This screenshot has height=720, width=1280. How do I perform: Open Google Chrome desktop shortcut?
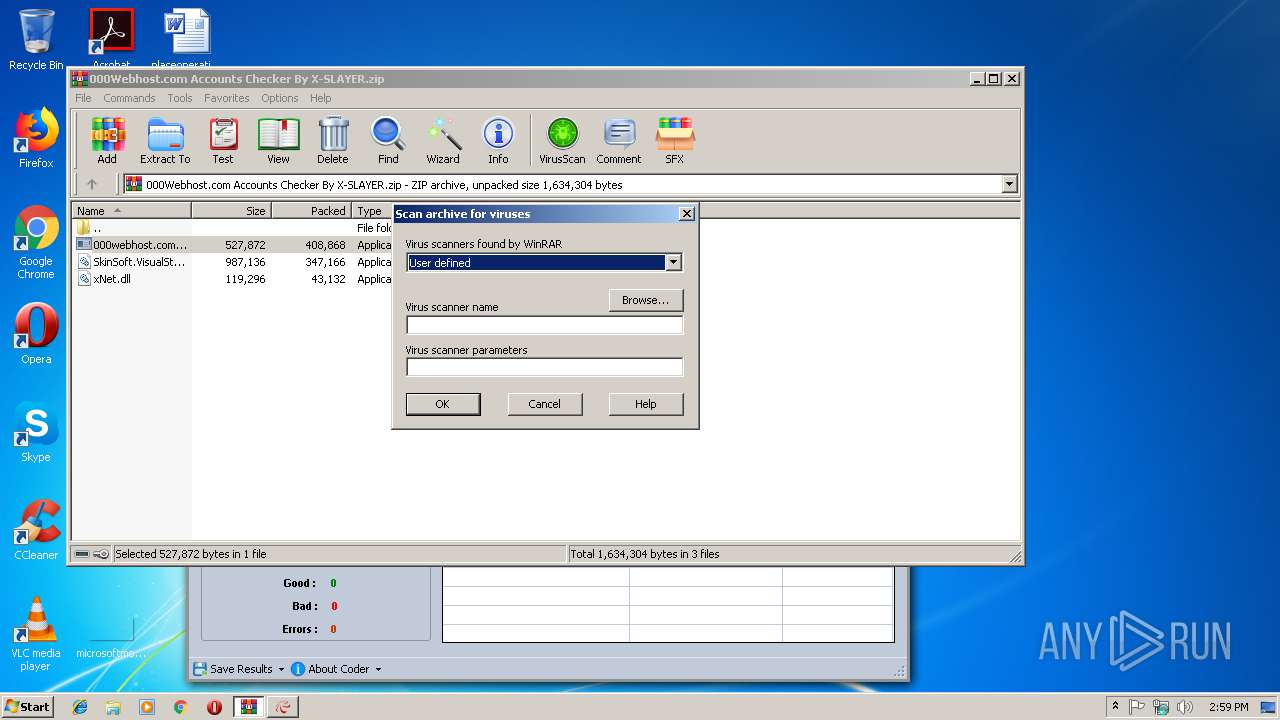pos(36,242)
